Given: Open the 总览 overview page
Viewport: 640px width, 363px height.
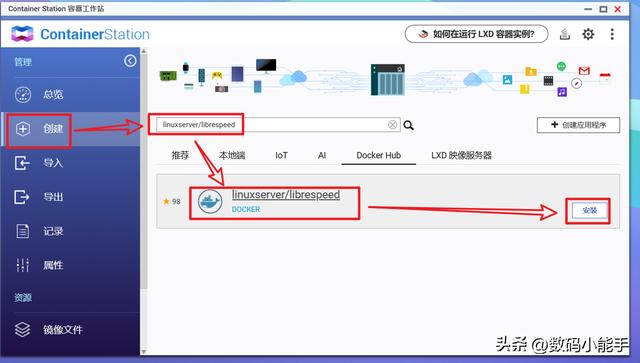Looking at the screenshot, I should pyautogui.click(x=70, y=94).
